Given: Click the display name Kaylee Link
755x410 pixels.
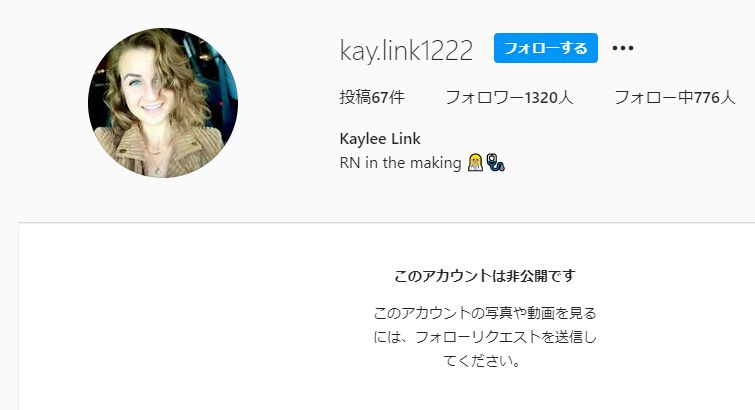Looking at the screenshot, I should point(380,139).
